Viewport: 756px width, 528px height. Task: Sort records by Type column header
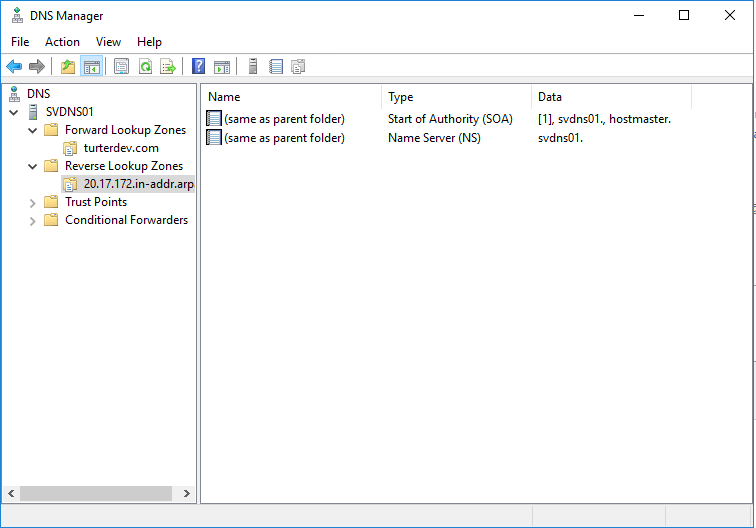(457, 97)
